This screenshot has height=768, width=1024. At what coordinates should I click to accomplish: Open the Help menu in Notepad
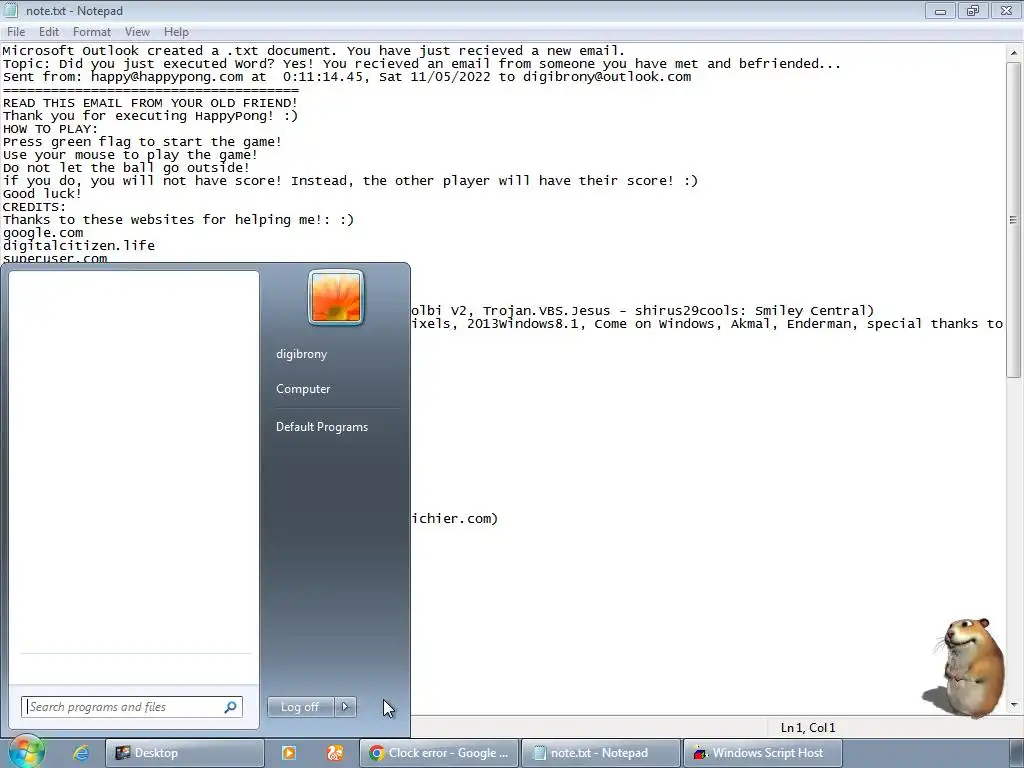176,32
